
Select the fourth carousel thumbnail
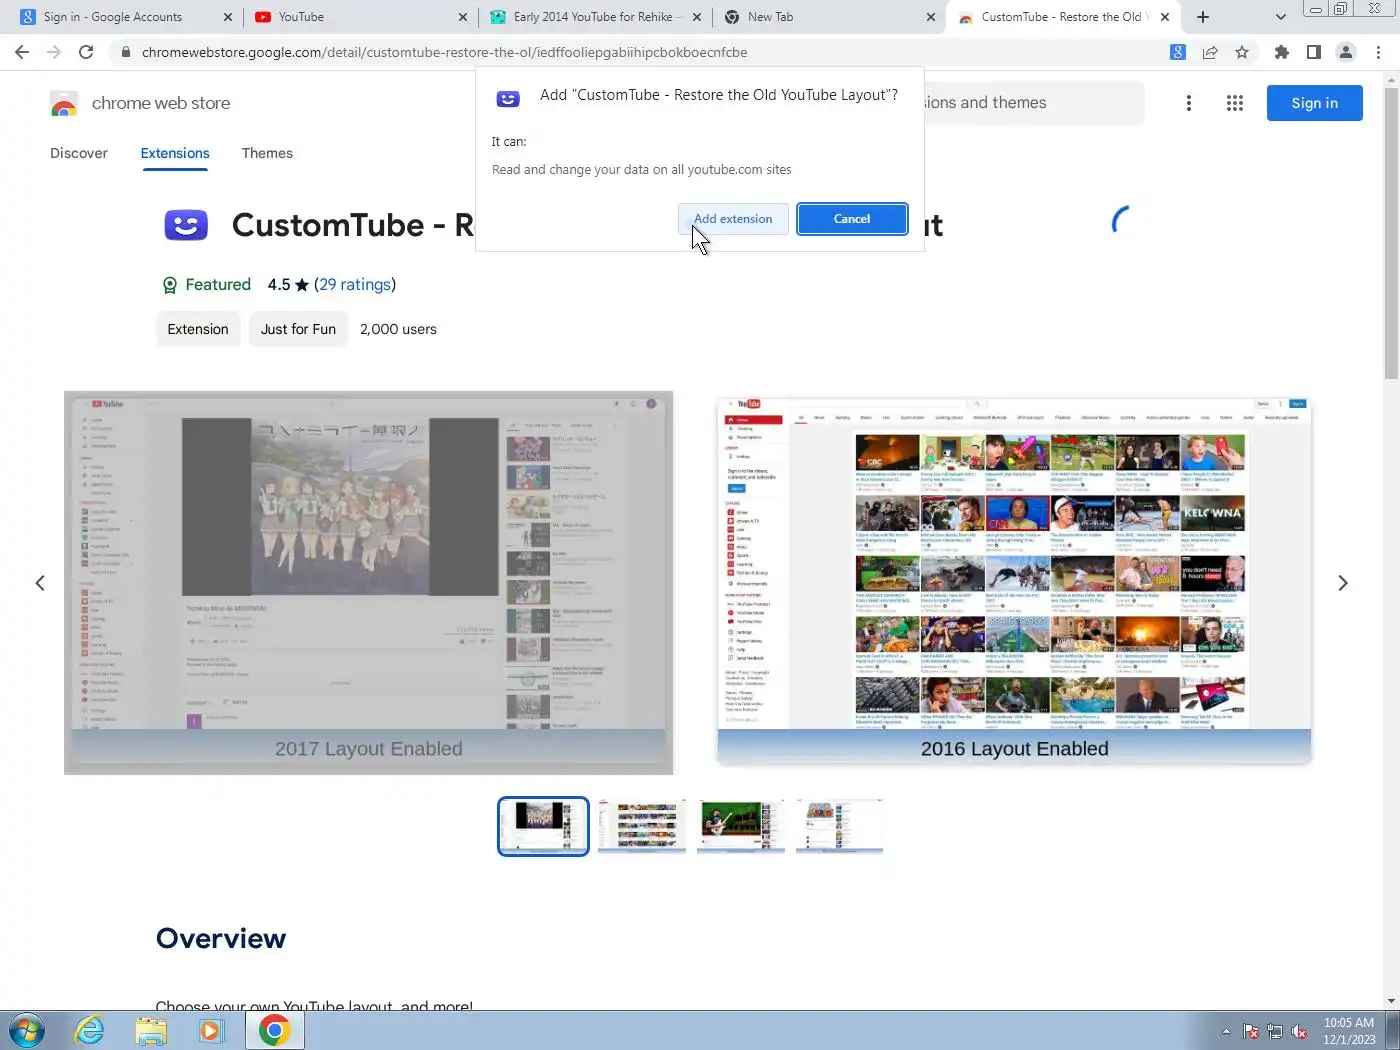coord(840,826)
